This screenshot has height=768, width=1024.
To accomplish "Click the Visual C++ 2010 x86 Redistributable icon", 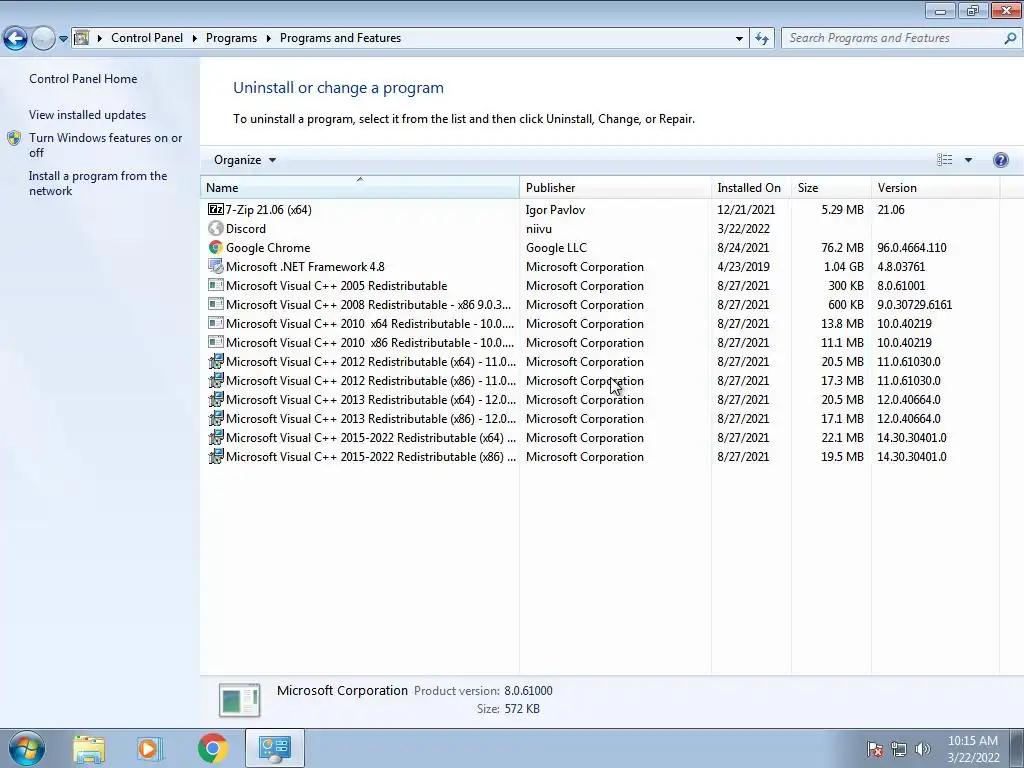I will coord(216,342).
